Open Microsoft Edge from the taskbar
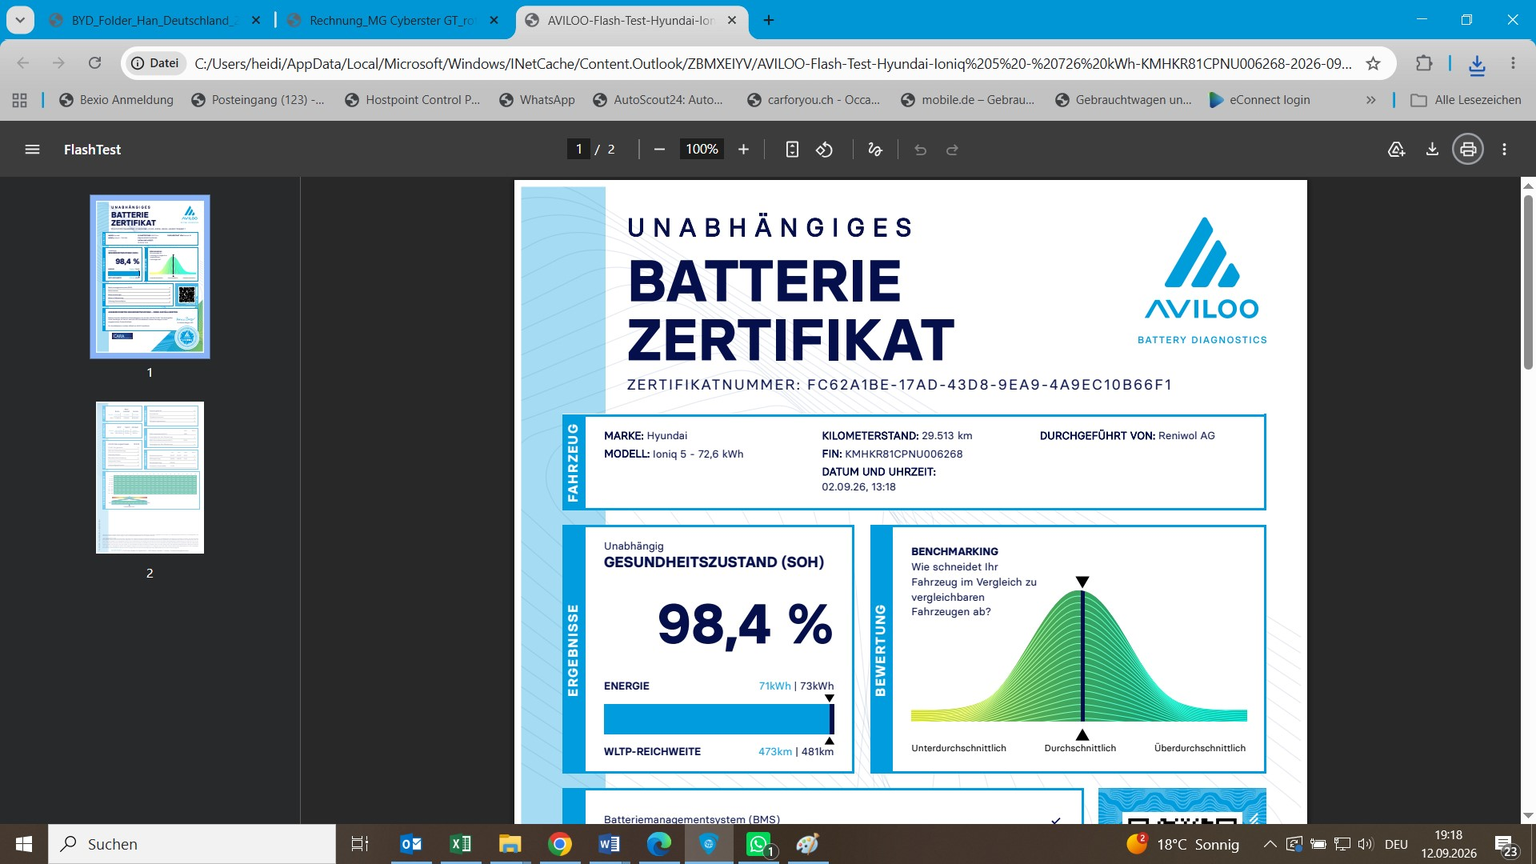Image resolution: width=1536 pixels, height=864 pixels. point(659,844)
